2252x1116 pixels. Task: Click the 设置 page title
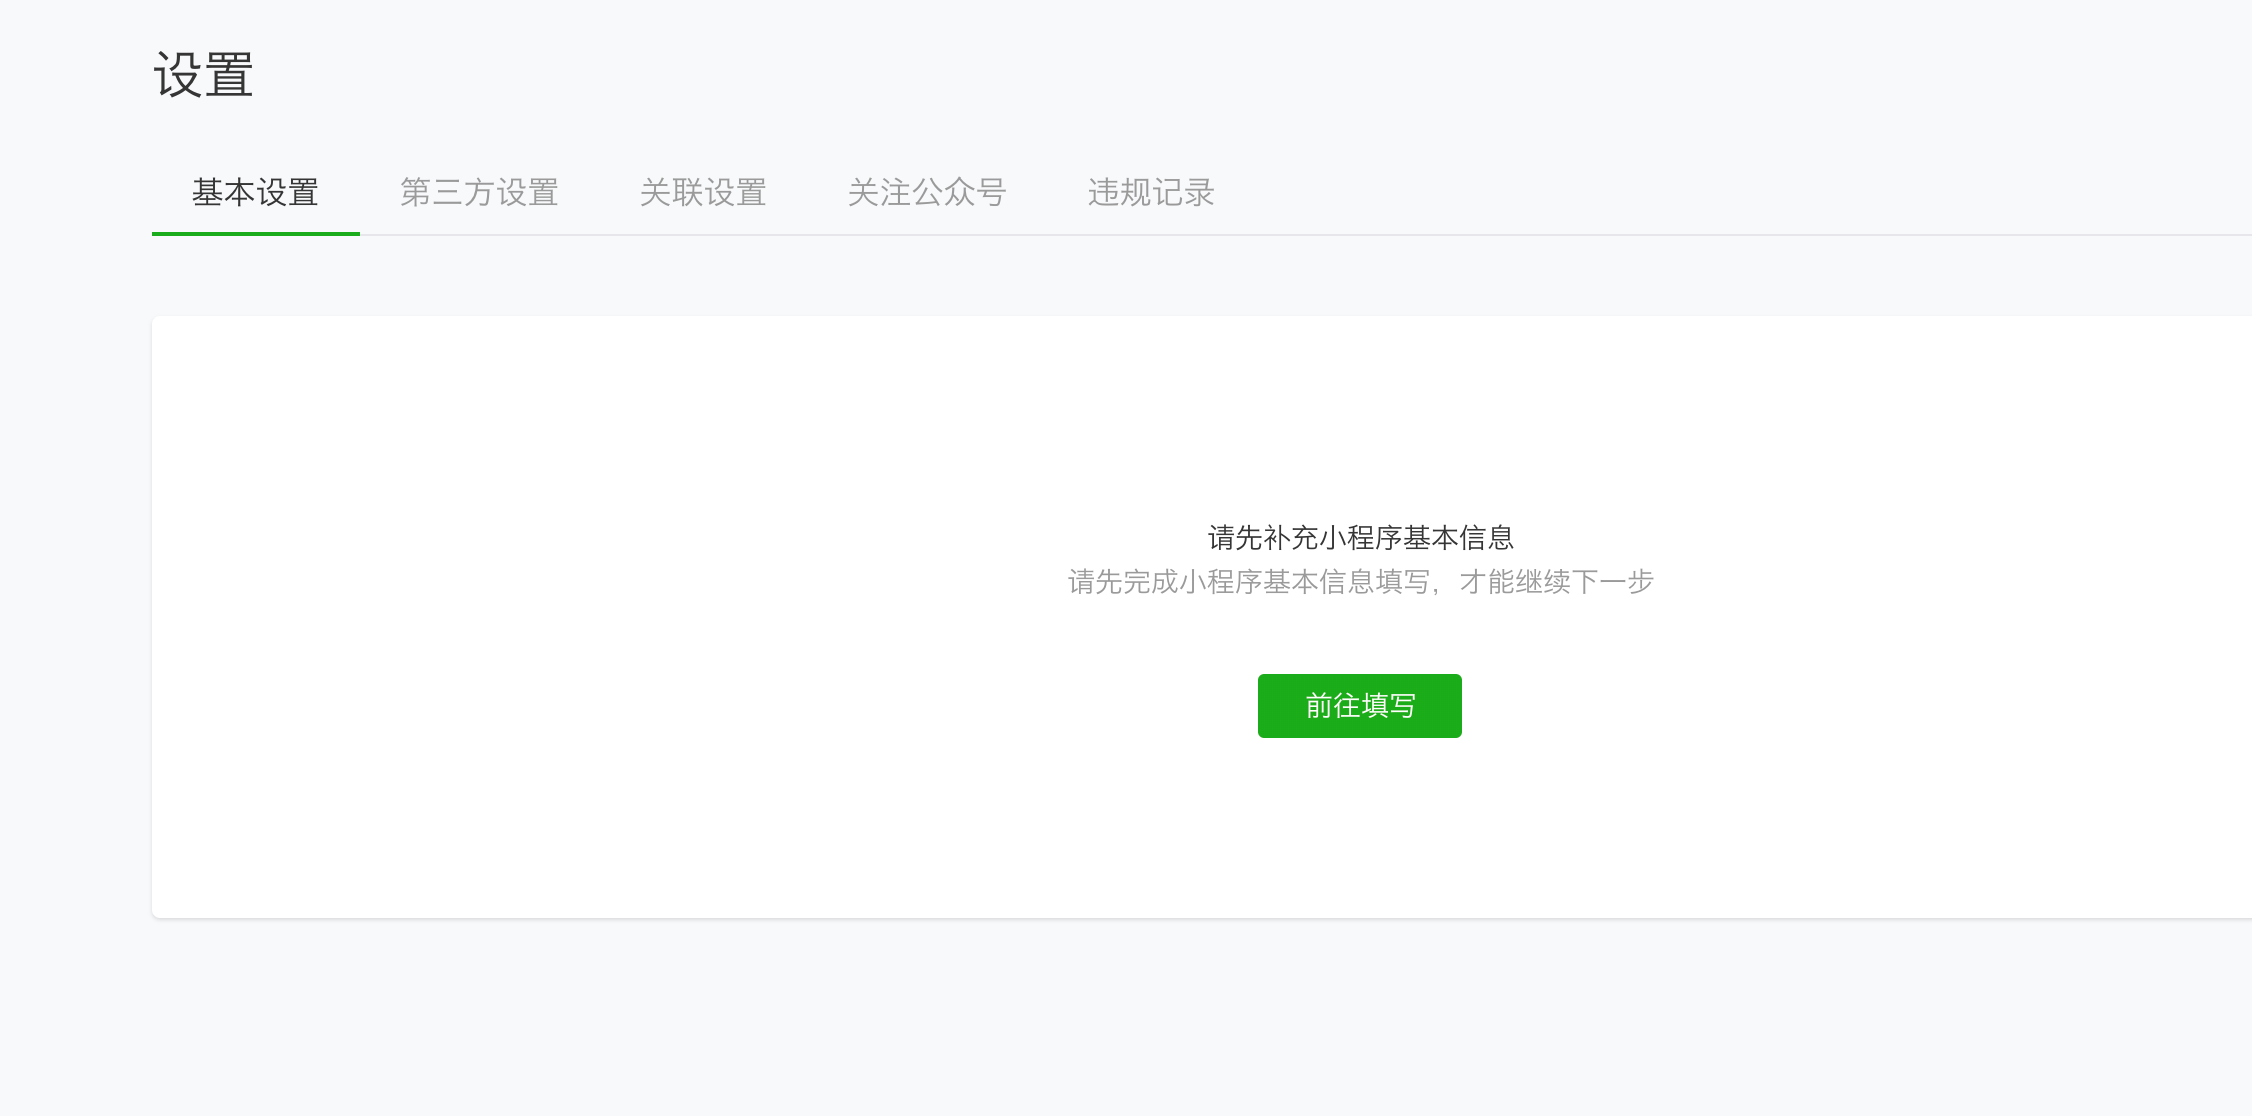click(x=203, y=75)
